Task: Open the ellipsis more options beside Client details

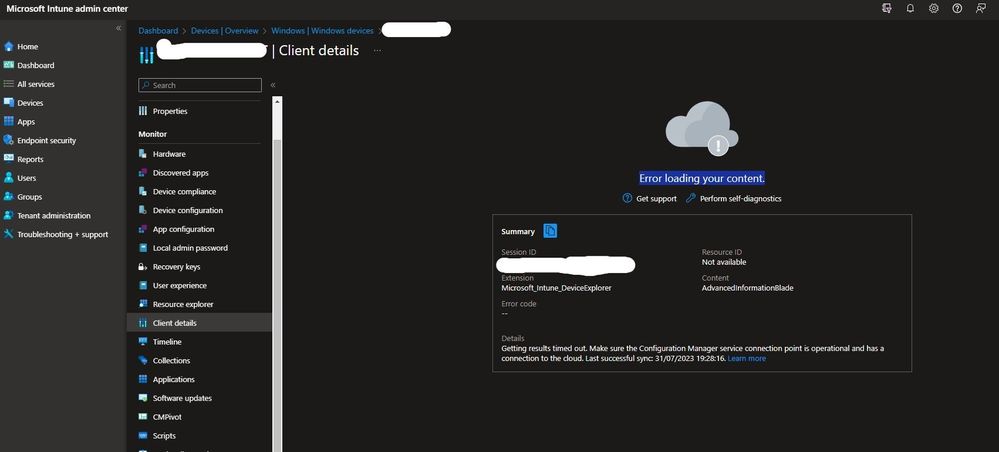Action: pos(377,50)
